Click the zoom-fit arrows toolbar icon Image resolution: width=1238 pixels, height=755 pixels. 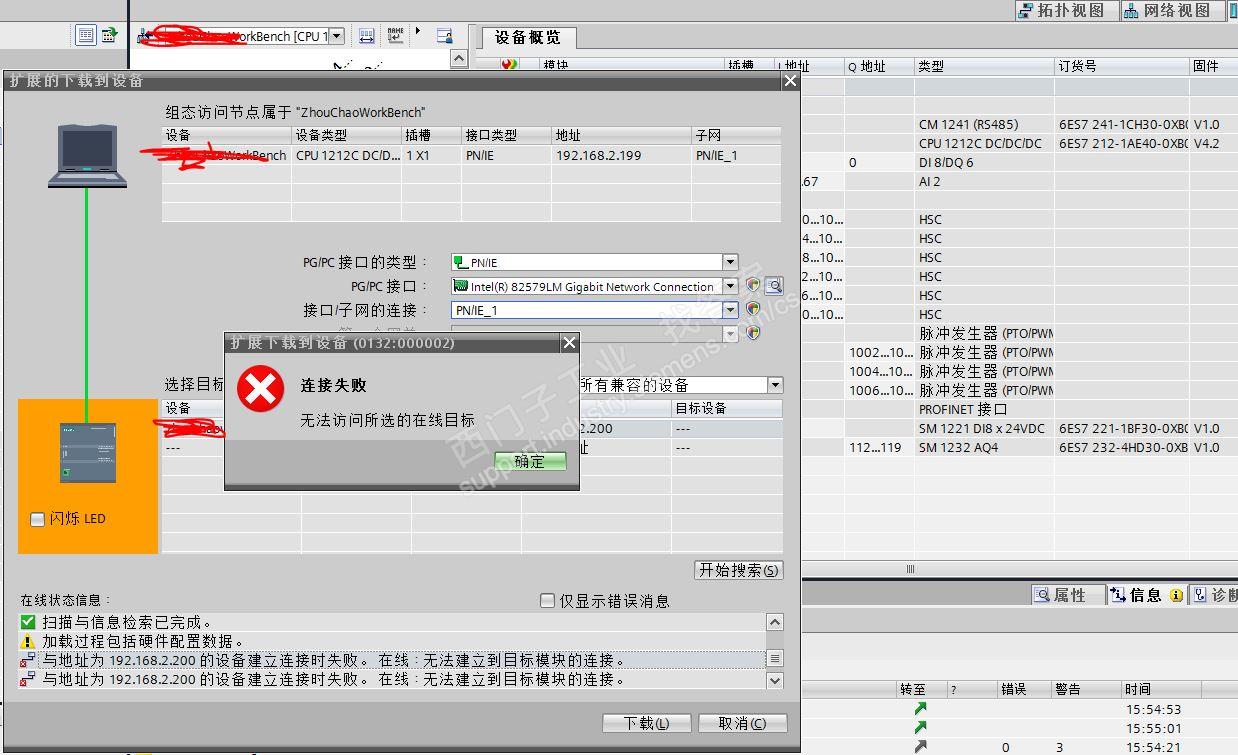coord(366,35)
